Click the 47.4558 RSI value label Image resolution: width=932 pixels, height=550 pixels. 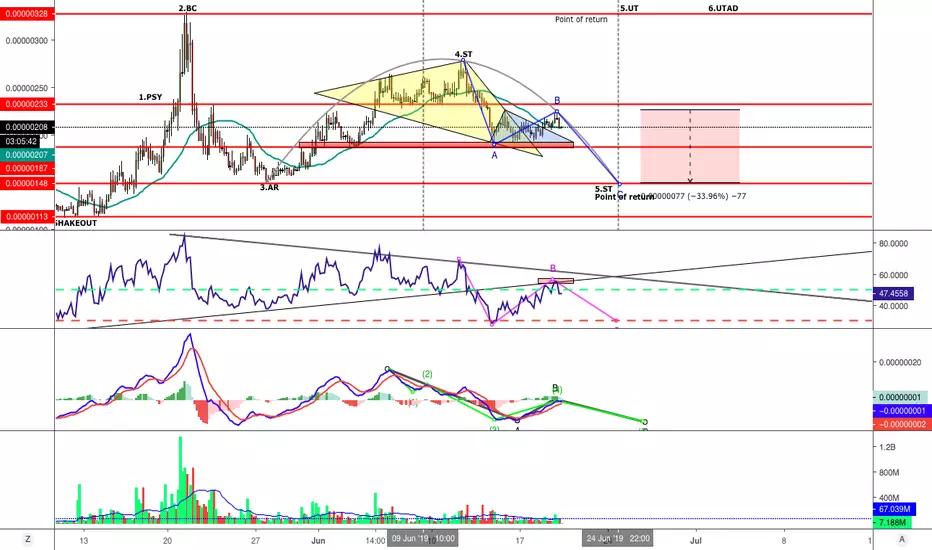(893, 293)
